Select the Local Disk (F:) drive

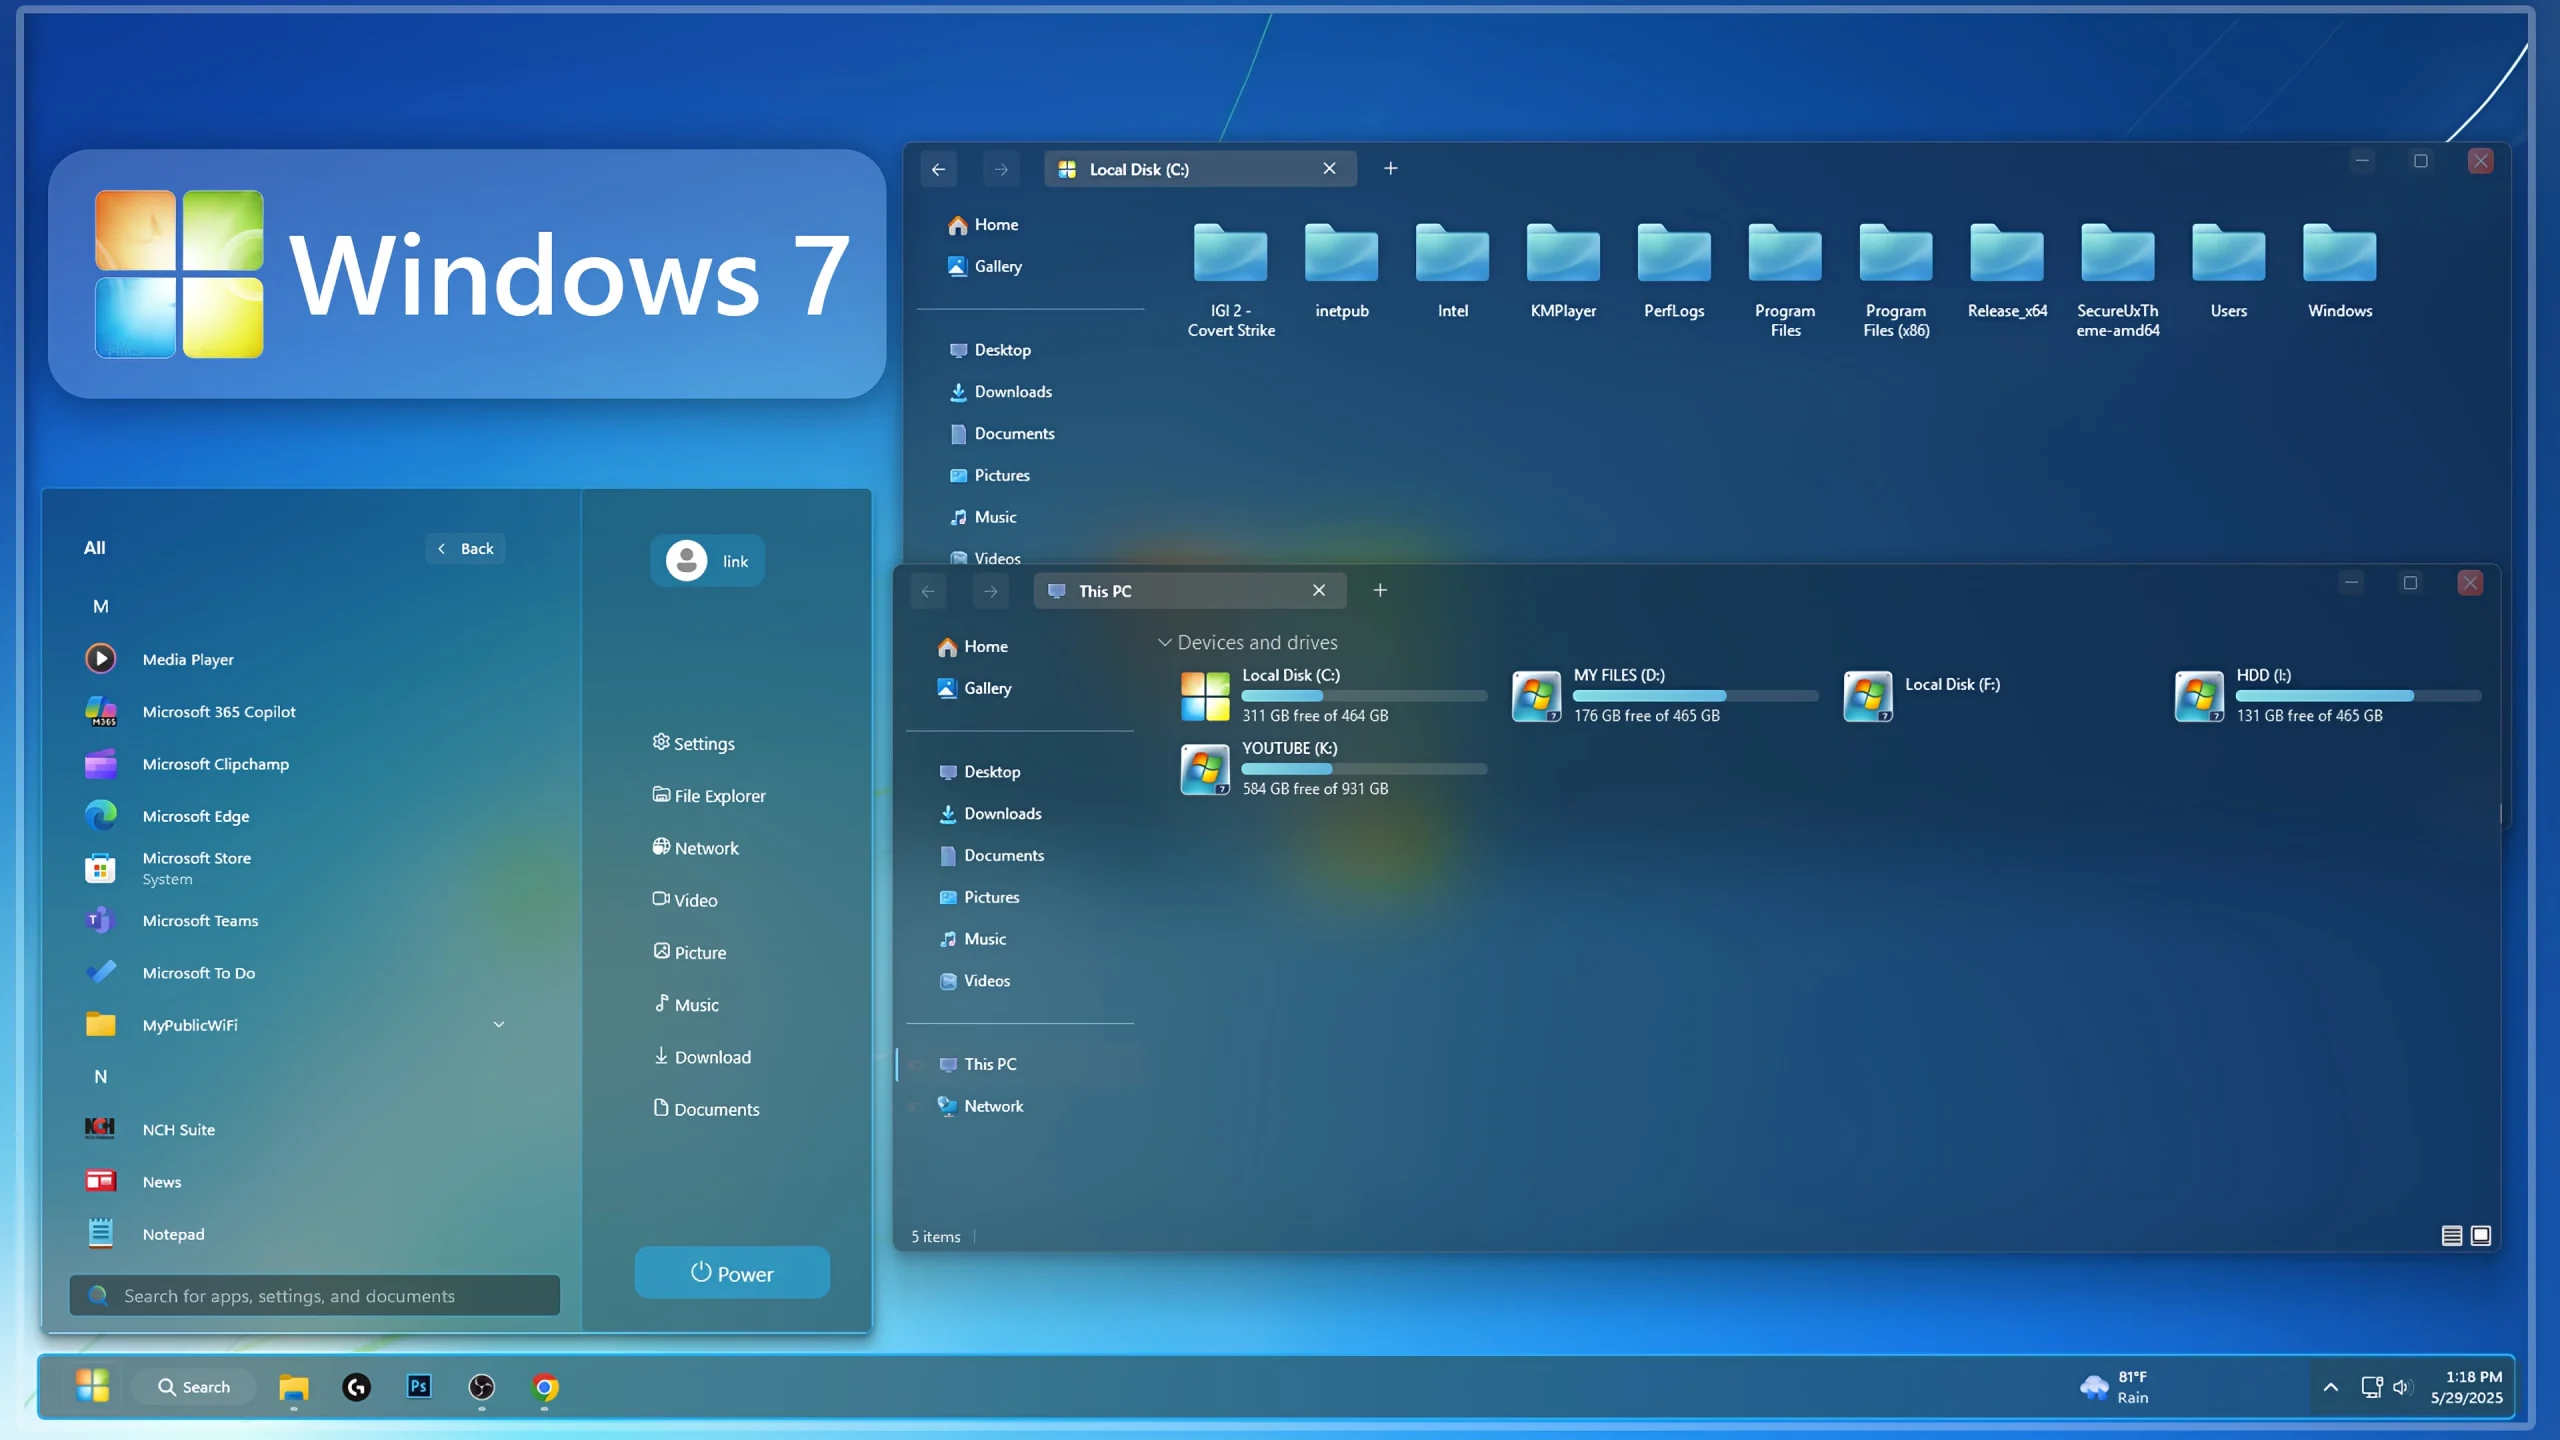pos(1922,695)
